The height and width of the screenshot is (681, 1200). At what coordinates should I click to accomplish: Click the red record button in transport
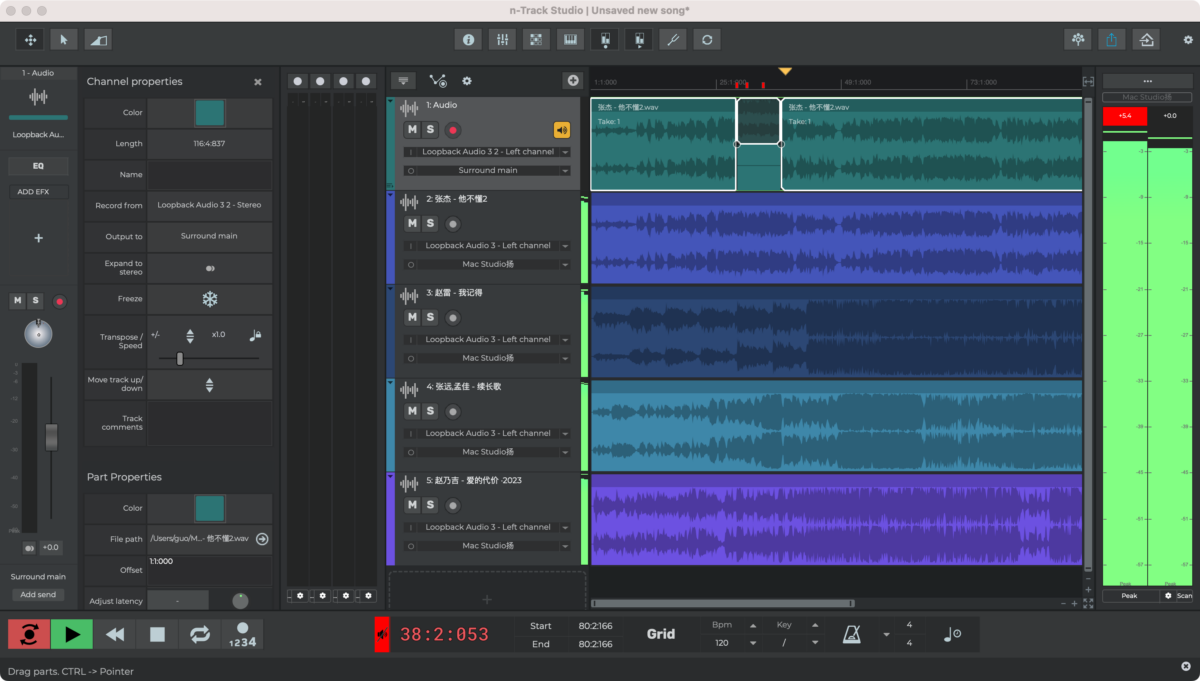29,634
